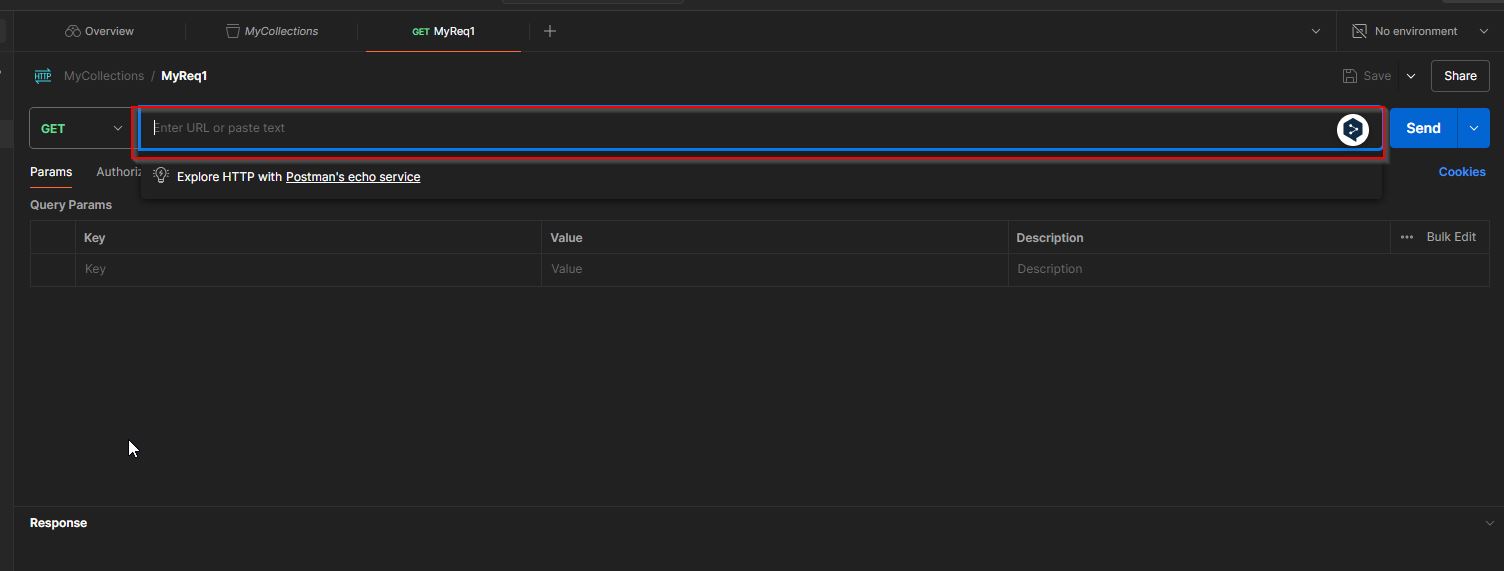The width and height of the screenshot is (1504, 571).
Task: Expand the tab list chevron
Action: [x=1316, y=31]
